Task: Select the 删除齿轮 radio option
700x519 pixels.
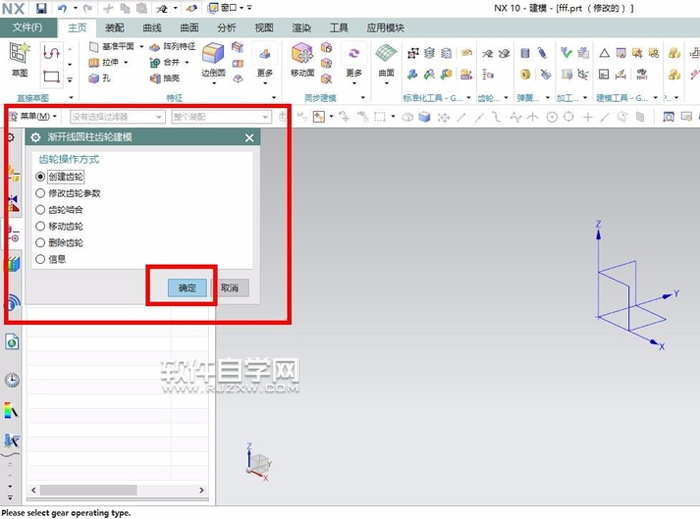Action: click(41, 243)
